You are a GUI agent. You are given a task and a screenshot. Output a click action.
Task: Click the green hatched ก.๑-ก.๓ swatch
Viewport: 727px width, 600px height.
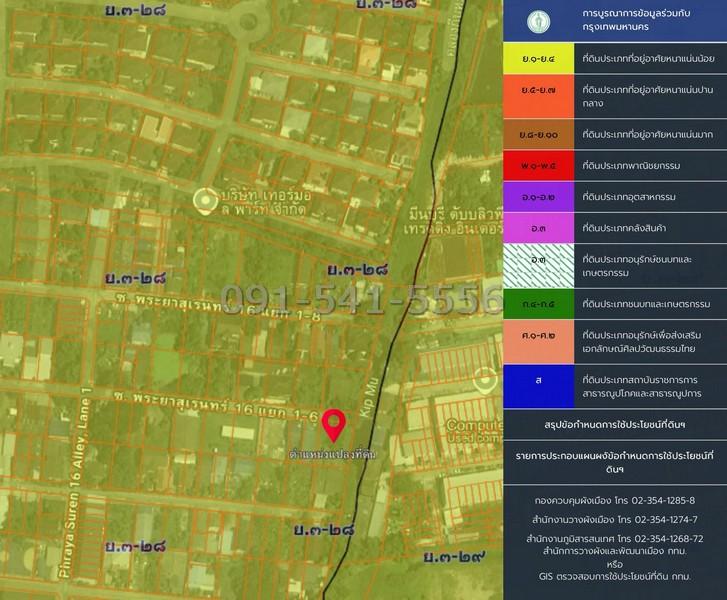pos(539,265)
